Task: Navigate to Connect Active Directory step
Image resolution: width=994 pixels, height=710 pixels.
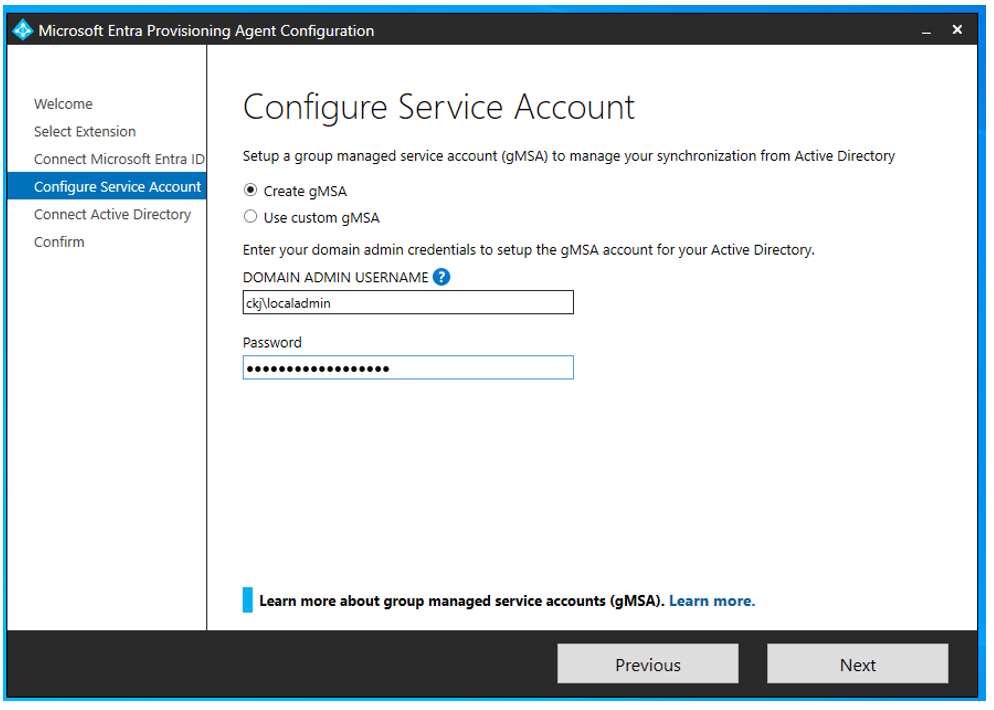Action: coord(112,214)
